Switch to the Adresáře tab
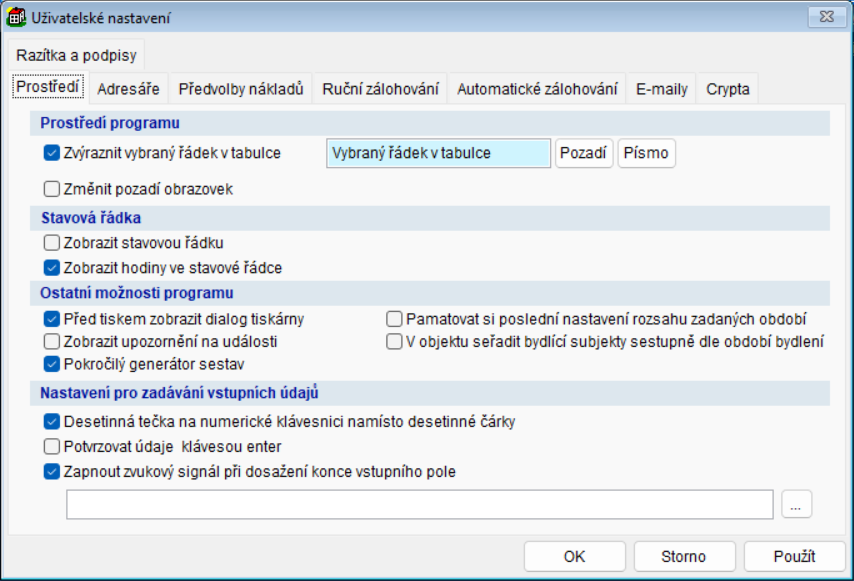This screenshot has width=854, height=581. click(x=128, y=89)
